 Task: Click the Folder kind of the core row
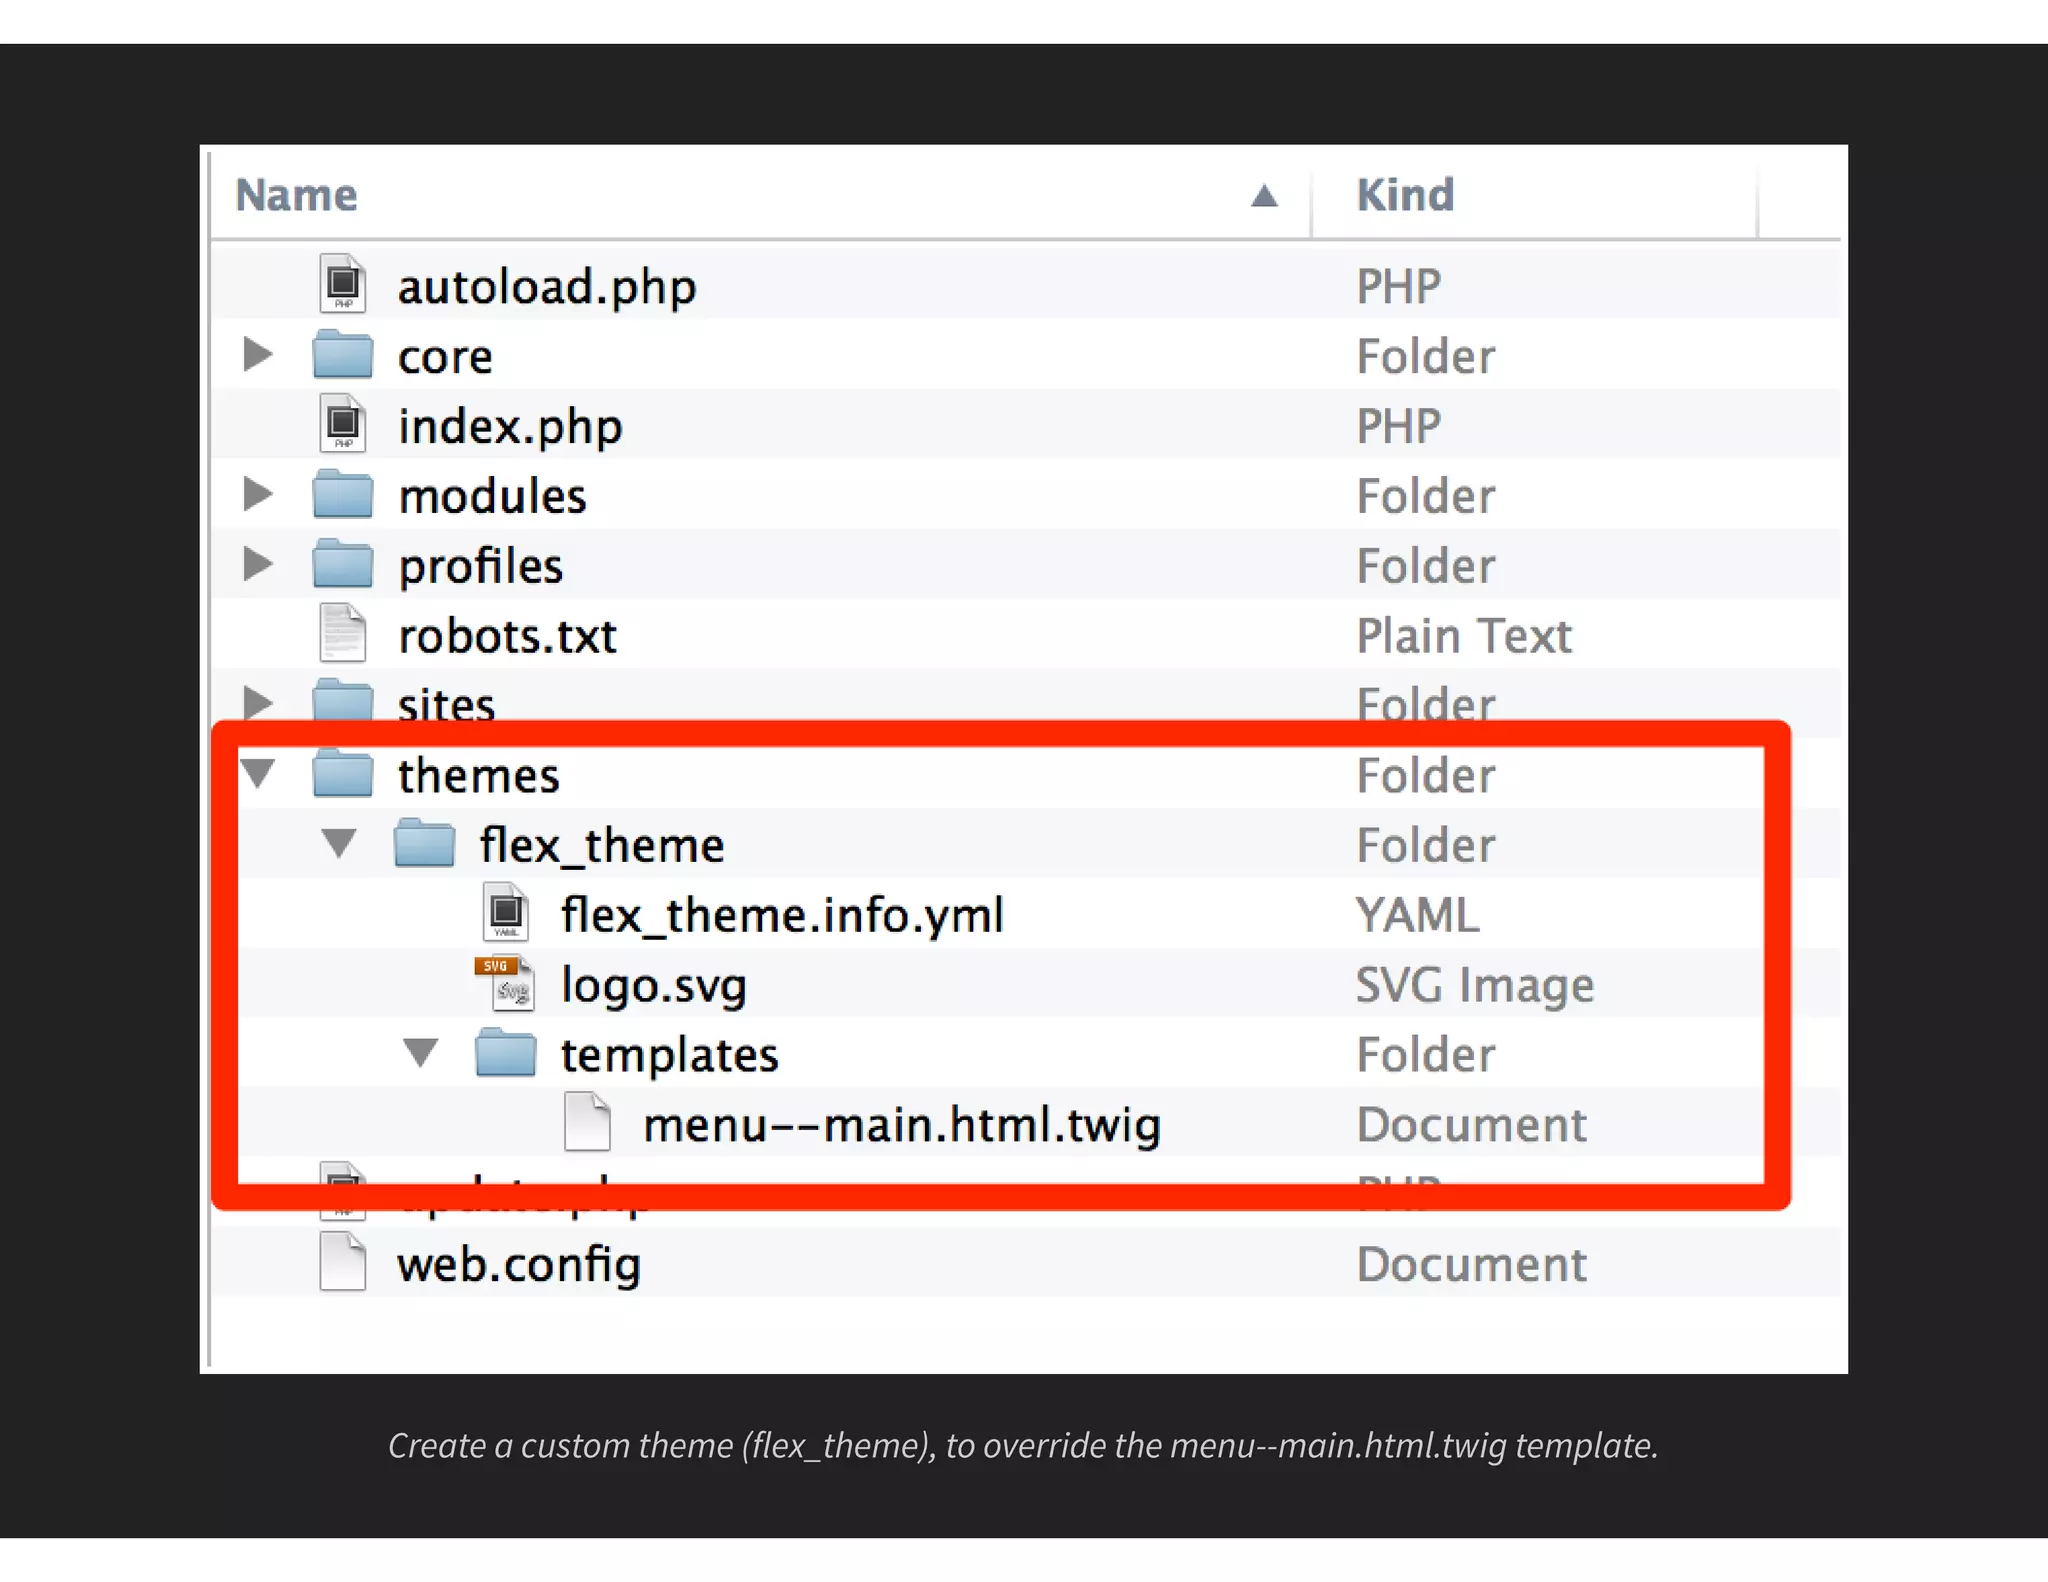(x=1425, y=357)
